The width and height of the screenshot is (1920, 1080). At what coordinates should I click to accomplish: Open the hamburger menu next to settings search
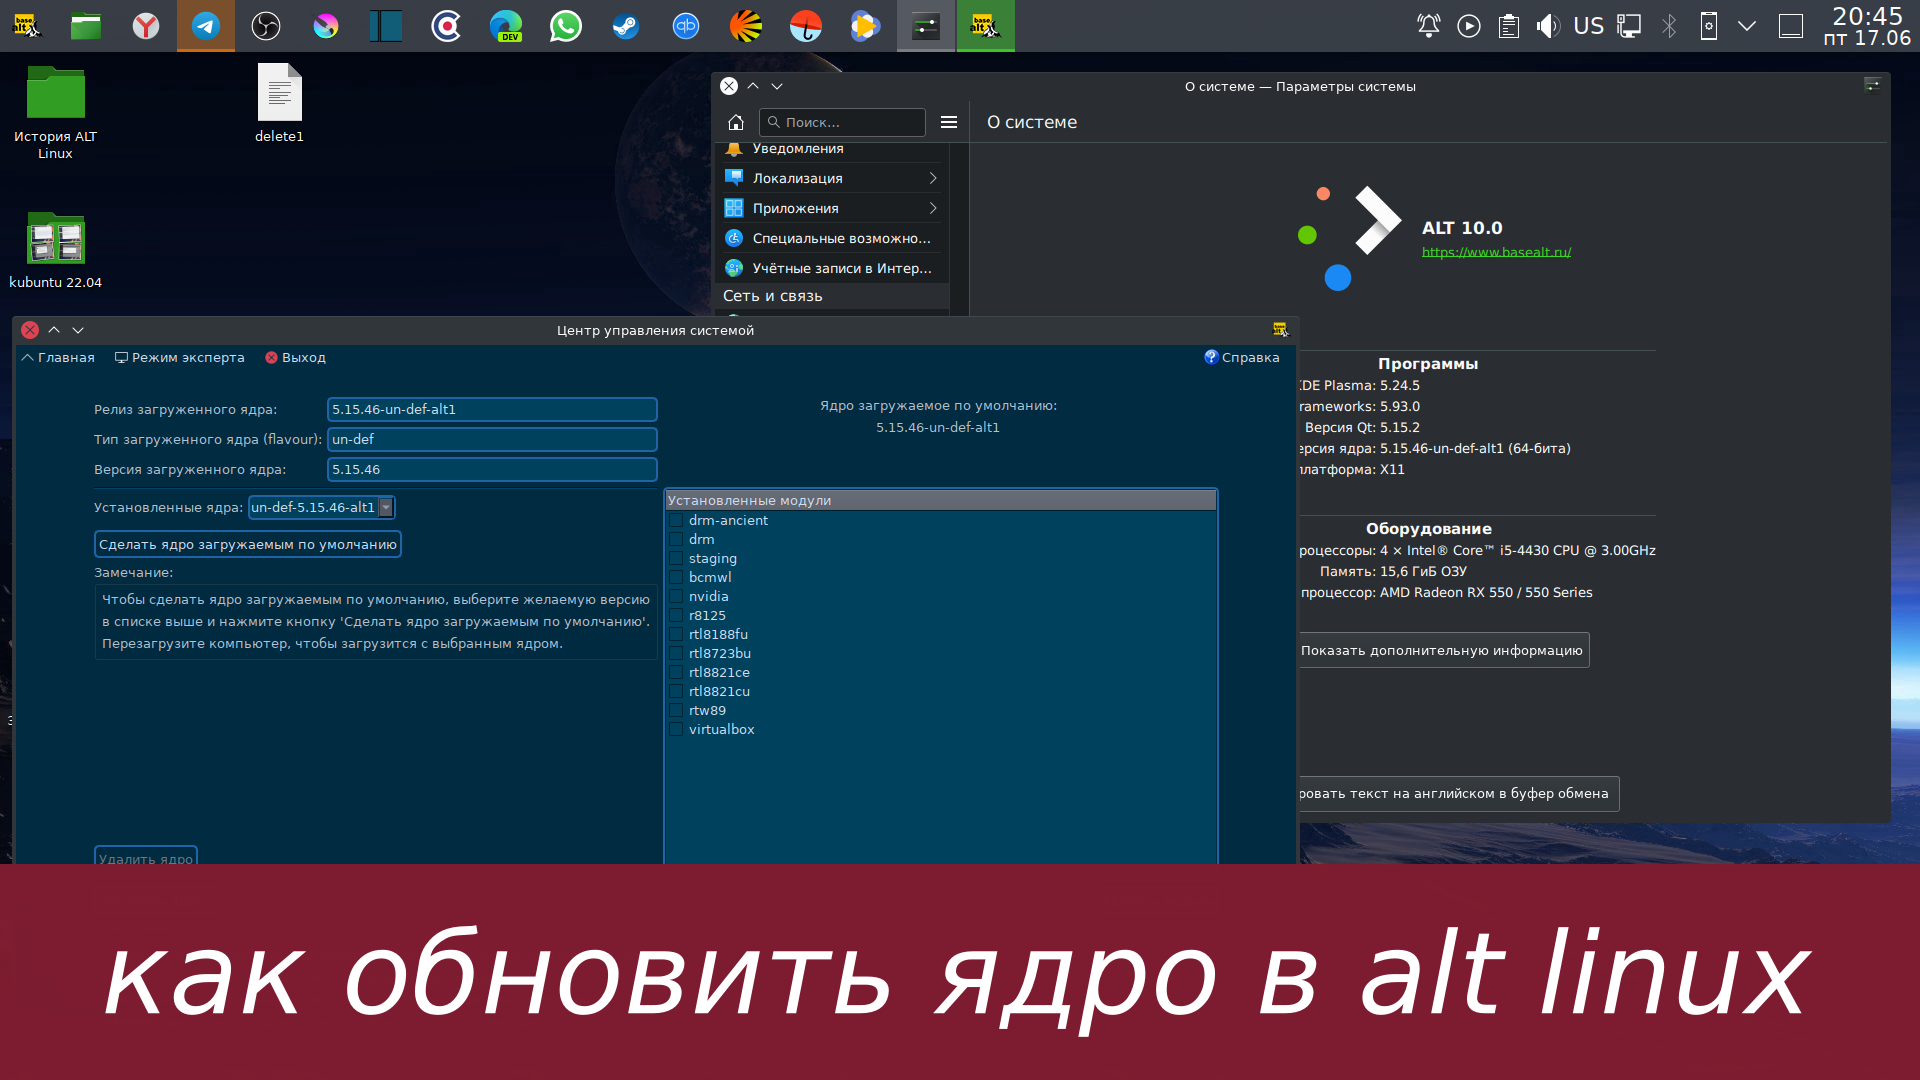pyautogui.click(x=948, y=122)
